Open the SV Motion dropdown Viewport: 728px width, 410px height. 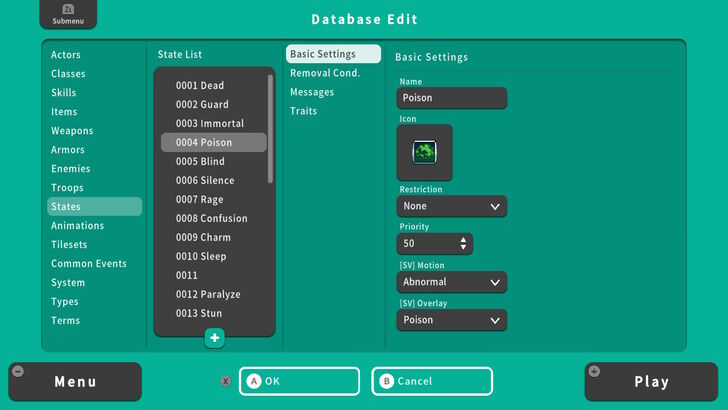tap(452, 282)
